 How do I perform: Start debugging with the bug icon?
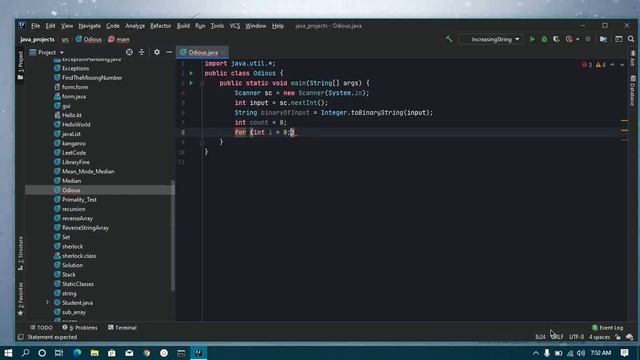pyautogui.click(x=544, y=39)
